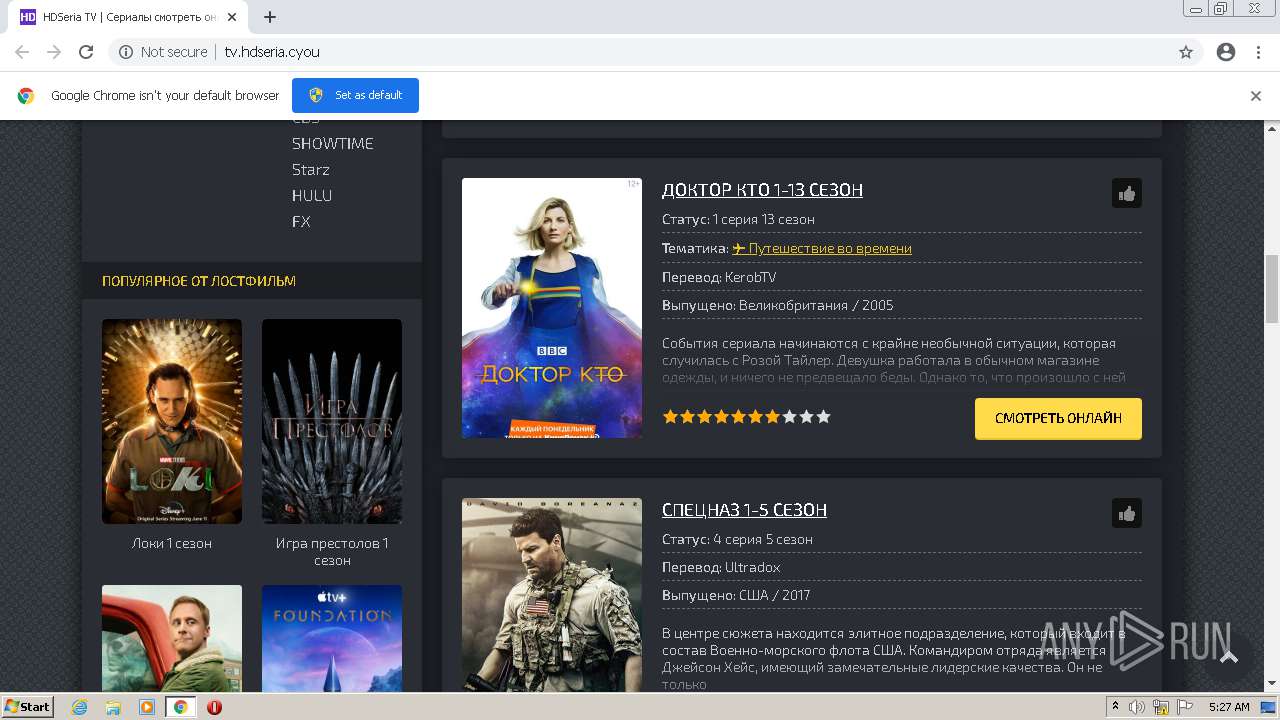The height and width of the screenshot is (720, 1280).
Task: Click the page scrollbar thumb
Action: pyautogui.click(x=1272, y=289)
